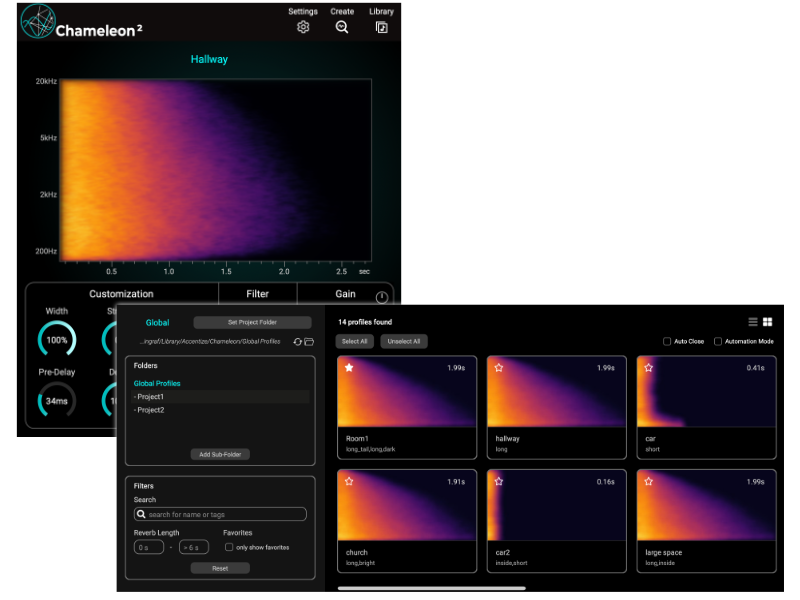Select the hallway profile thumbnail
The height and width of the screenshot is (600, 800).
coord(557,392)
